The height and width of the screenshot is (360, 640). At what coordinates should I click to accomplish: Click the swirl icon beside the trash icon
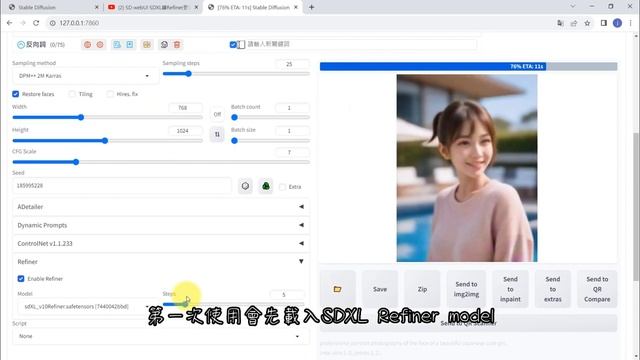164,44
